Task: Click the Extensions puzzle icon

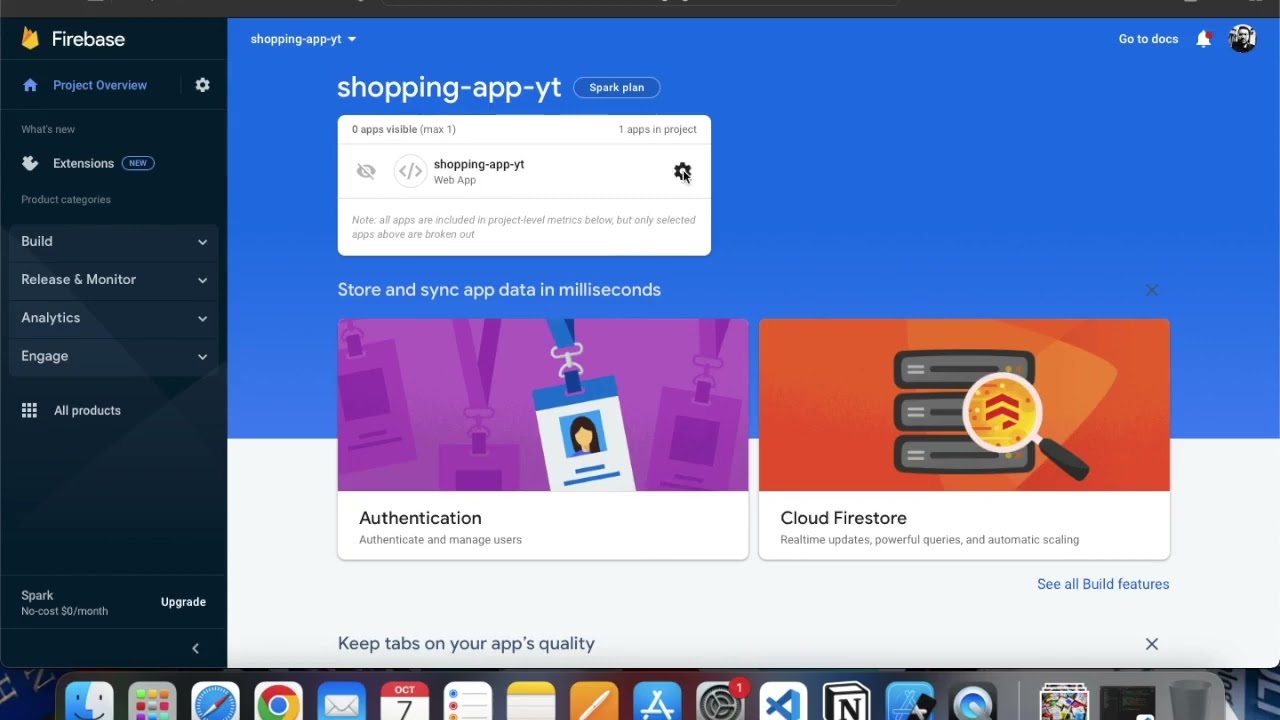Action: (30, 163)
